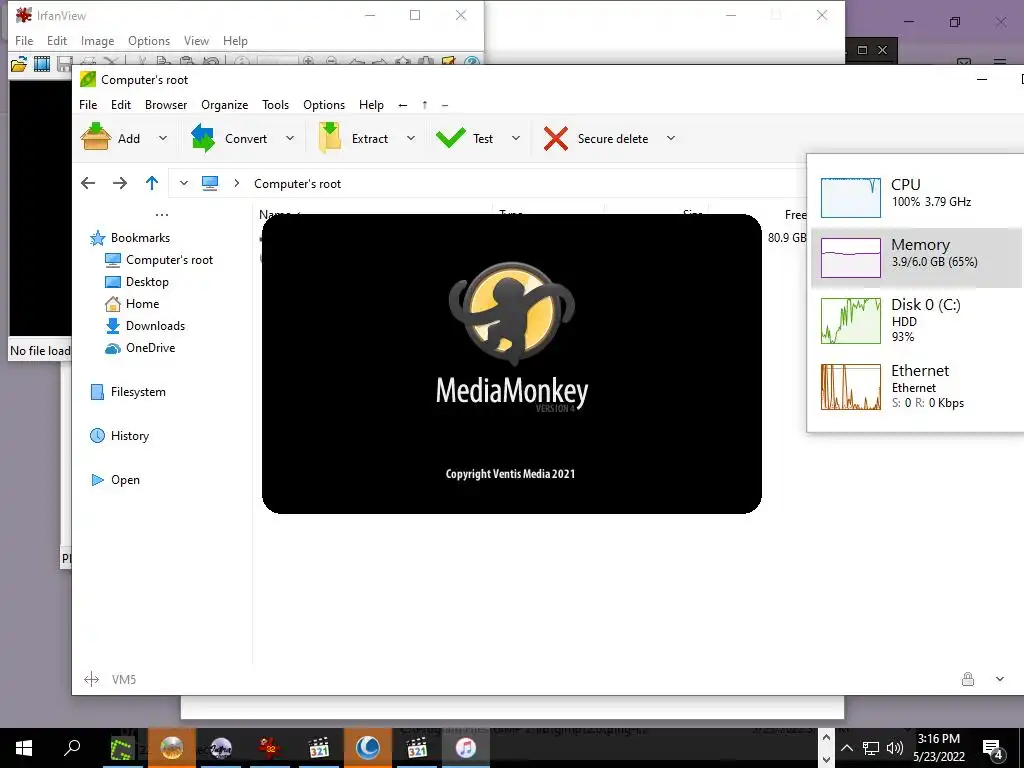Click the OneDrive cloud icon in sidebar

(113, 348)
